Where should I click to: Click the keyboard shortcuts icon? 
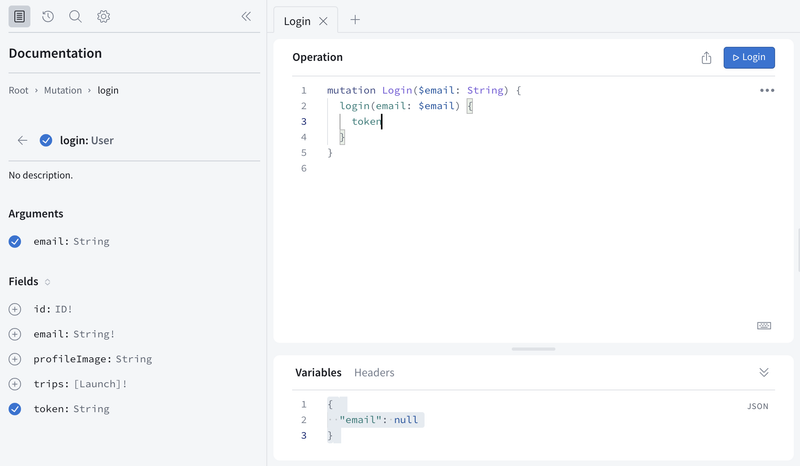coord(764,326)
